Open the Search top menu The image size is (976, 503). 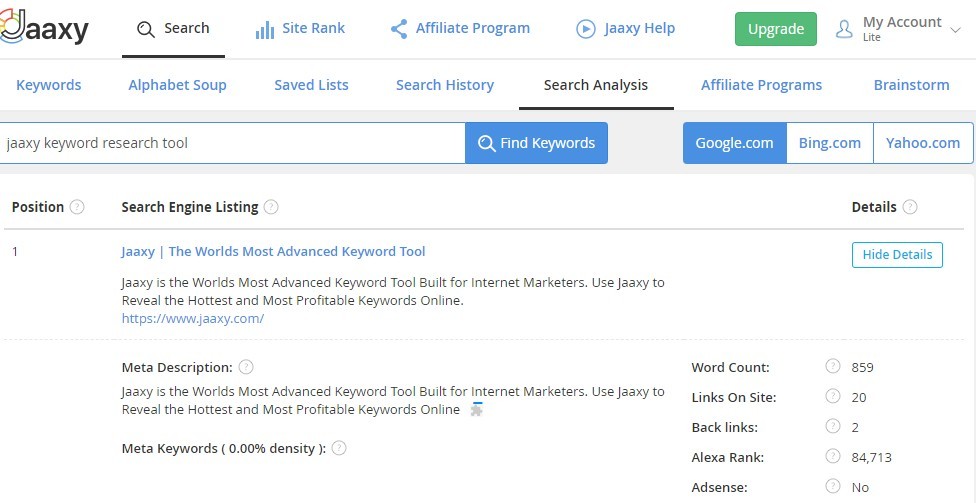173,29
